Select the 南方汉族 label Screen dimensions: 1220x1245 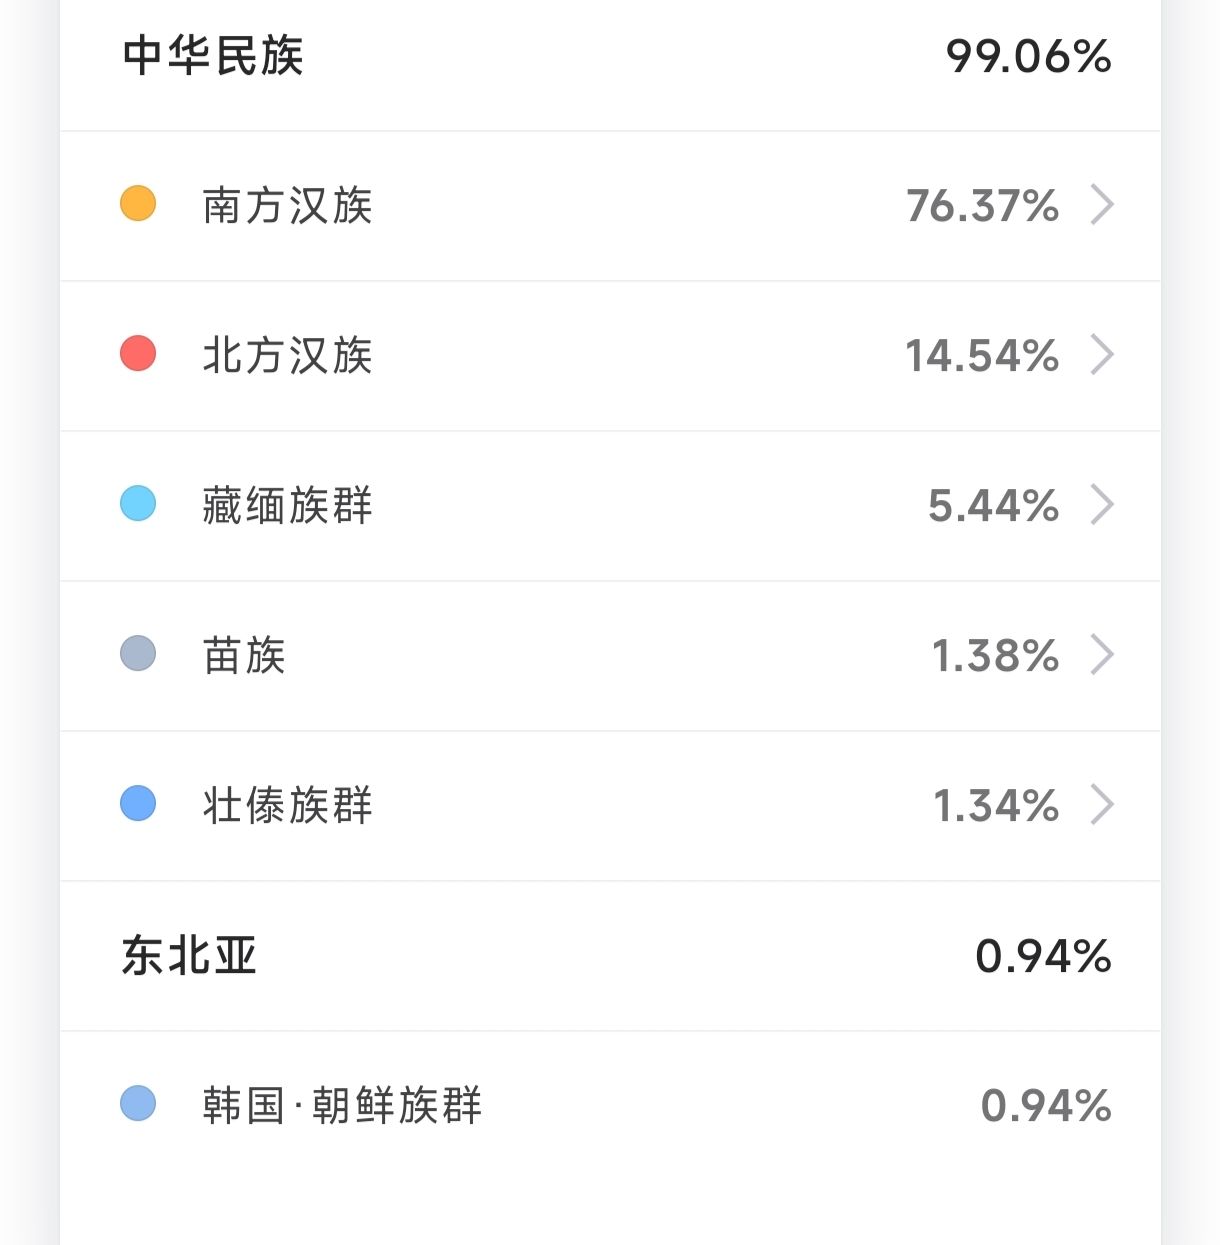pos(287,206)
